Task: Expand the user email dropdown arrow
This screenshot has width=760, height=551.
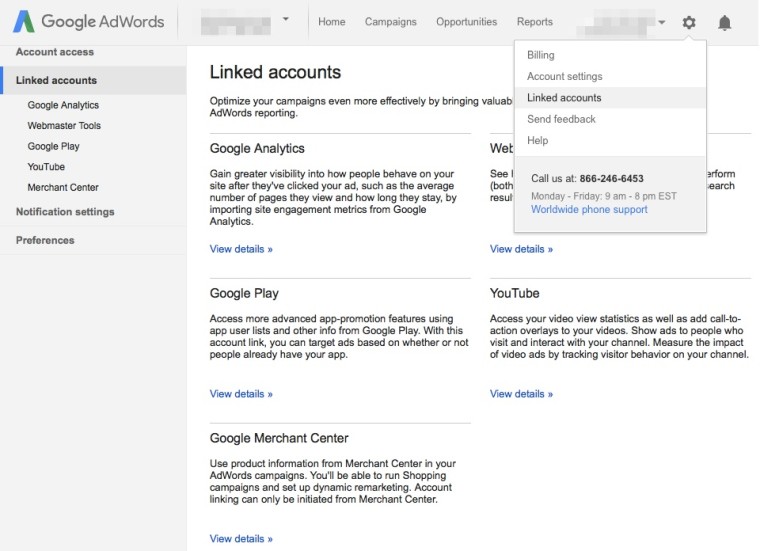Action: coord(662,22)
